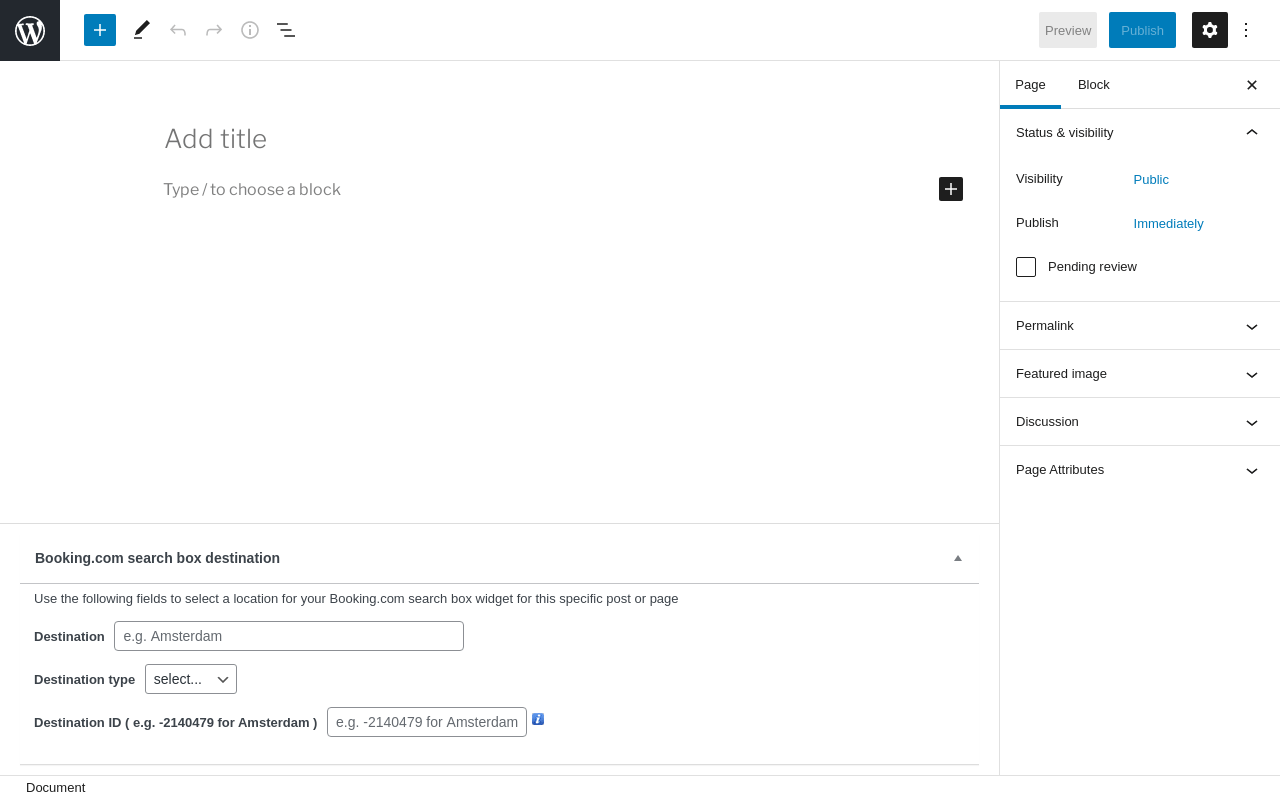Switch to the Block tab
The height and width of the screenshot is (800, 1280).
tap(1094, 85)
